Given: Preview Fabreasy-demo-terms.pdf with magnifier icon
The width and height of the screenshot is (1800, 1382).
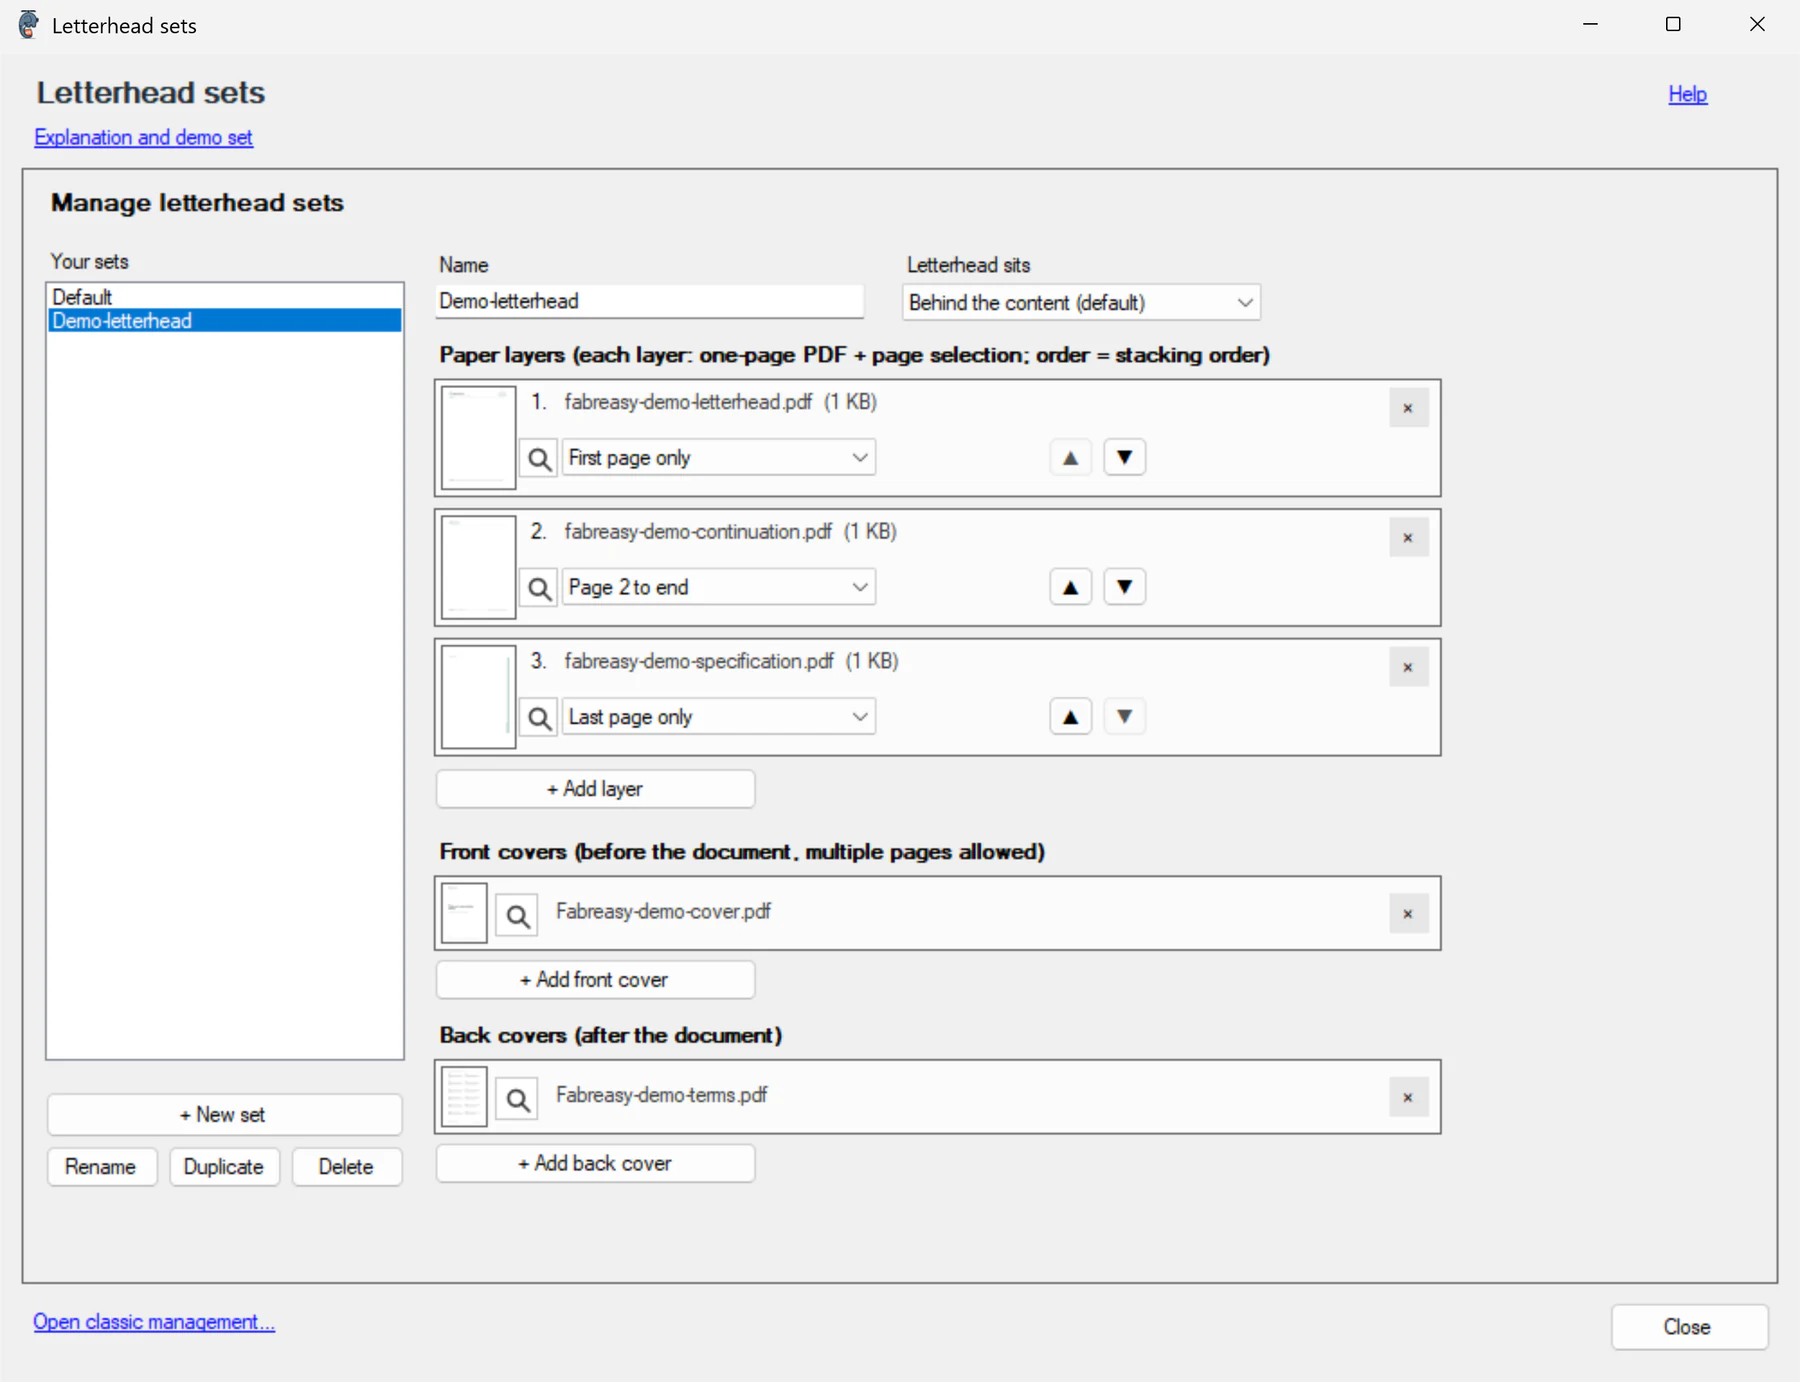Looking at the screenshot, I should [x=517, y=1100].
